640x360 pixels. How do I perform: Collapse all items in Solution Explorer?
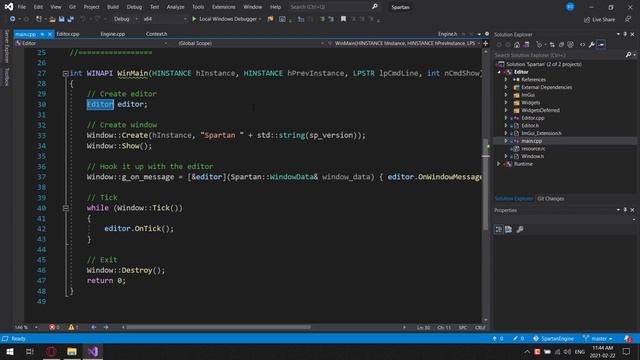click(561, 44)
